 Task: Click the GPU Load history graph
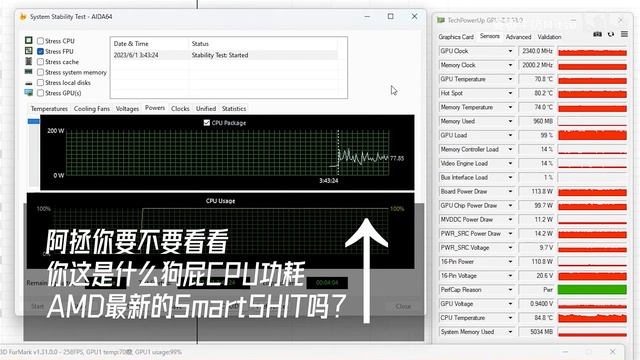pos(592,136)
